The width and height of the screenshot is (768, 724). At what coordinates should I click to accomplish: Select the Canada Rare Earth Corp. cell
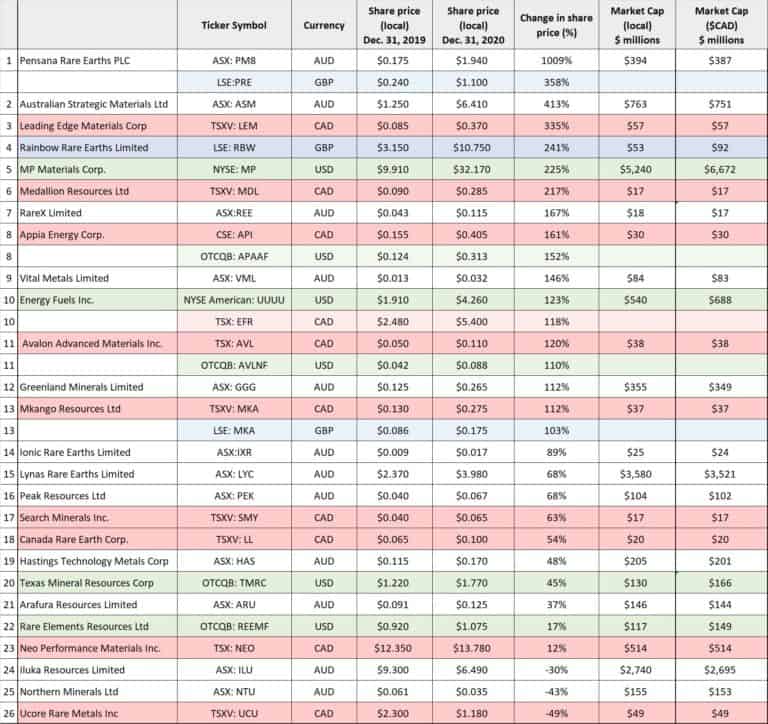(97, 539)
